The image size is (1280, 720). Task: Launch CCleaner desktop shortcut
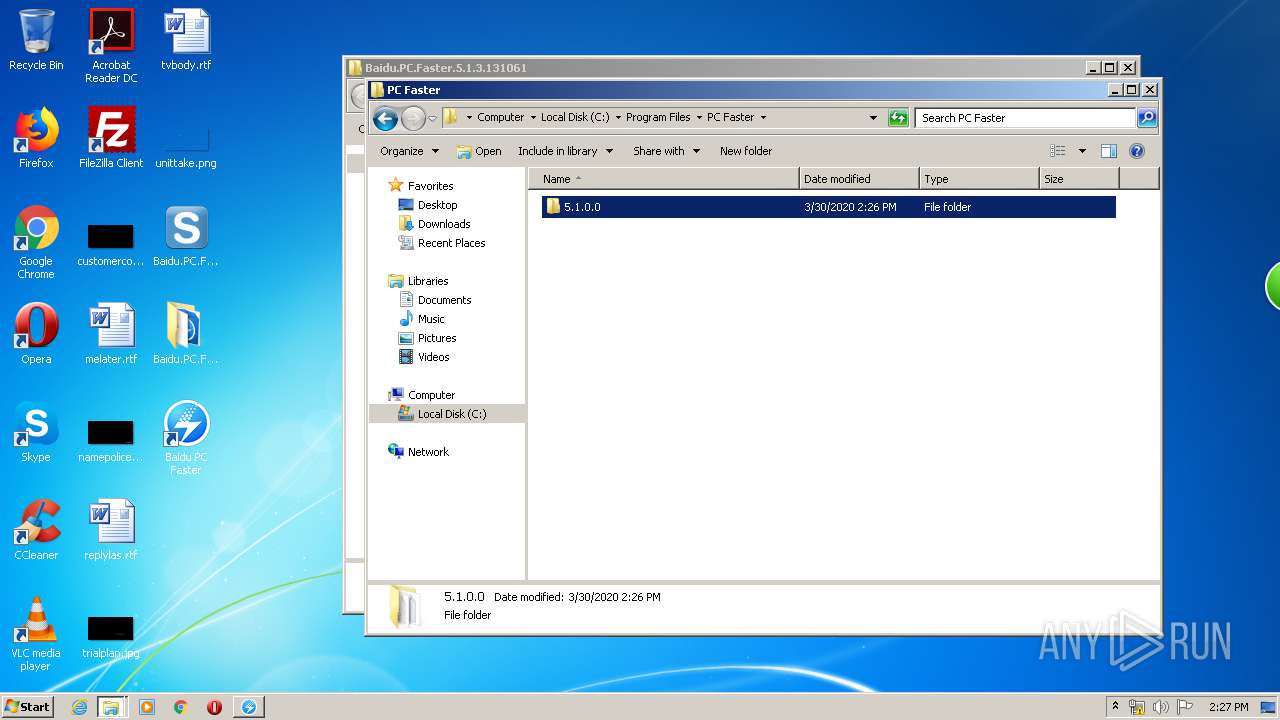[36, 530]
